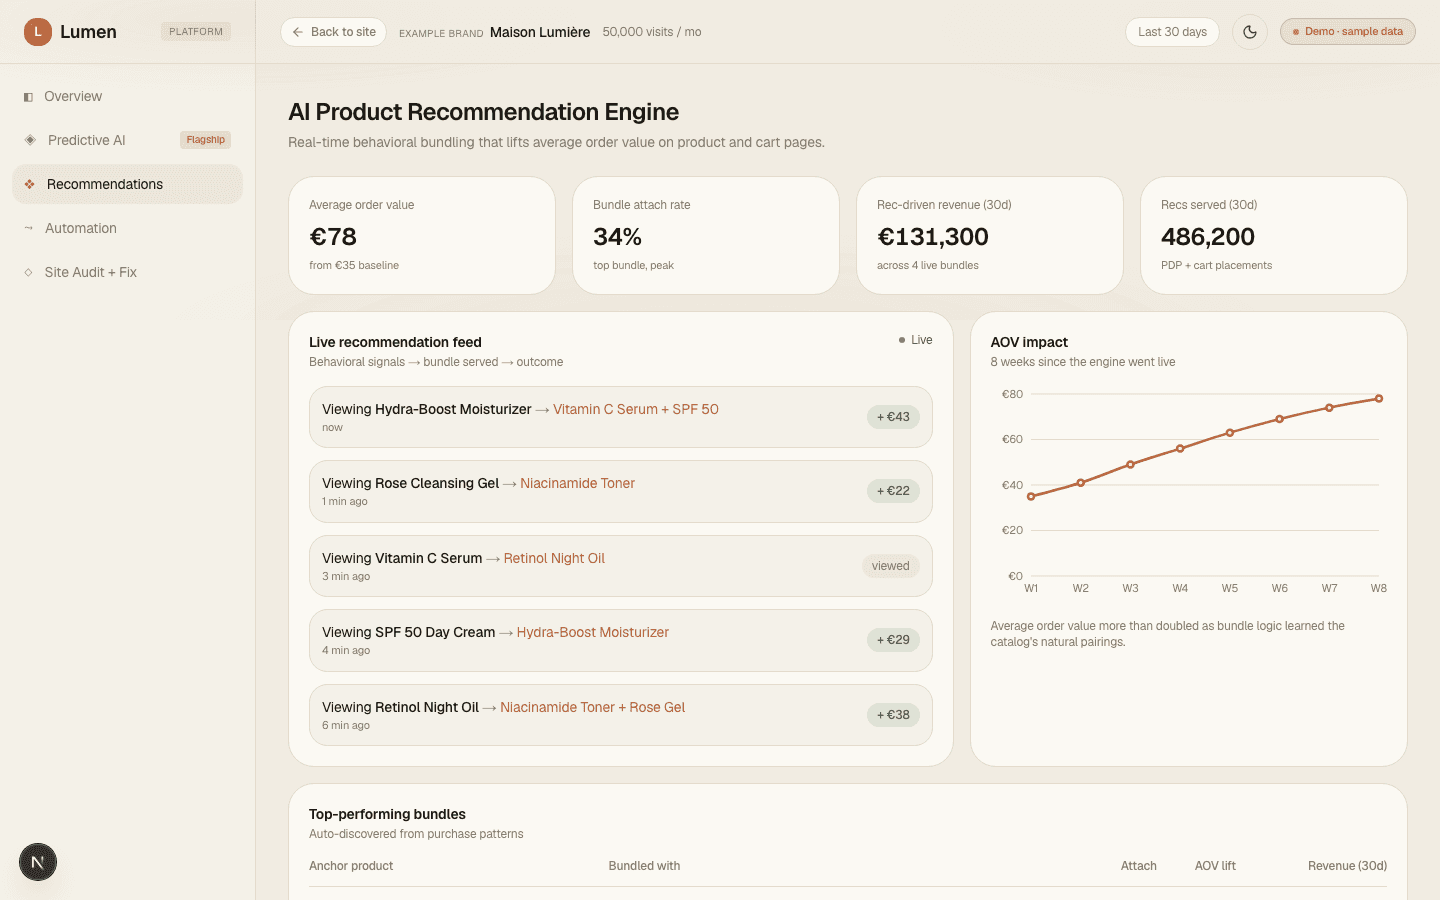Open the Average order value card
Screen dimensions: 1440x900
[x=422, y=236]
